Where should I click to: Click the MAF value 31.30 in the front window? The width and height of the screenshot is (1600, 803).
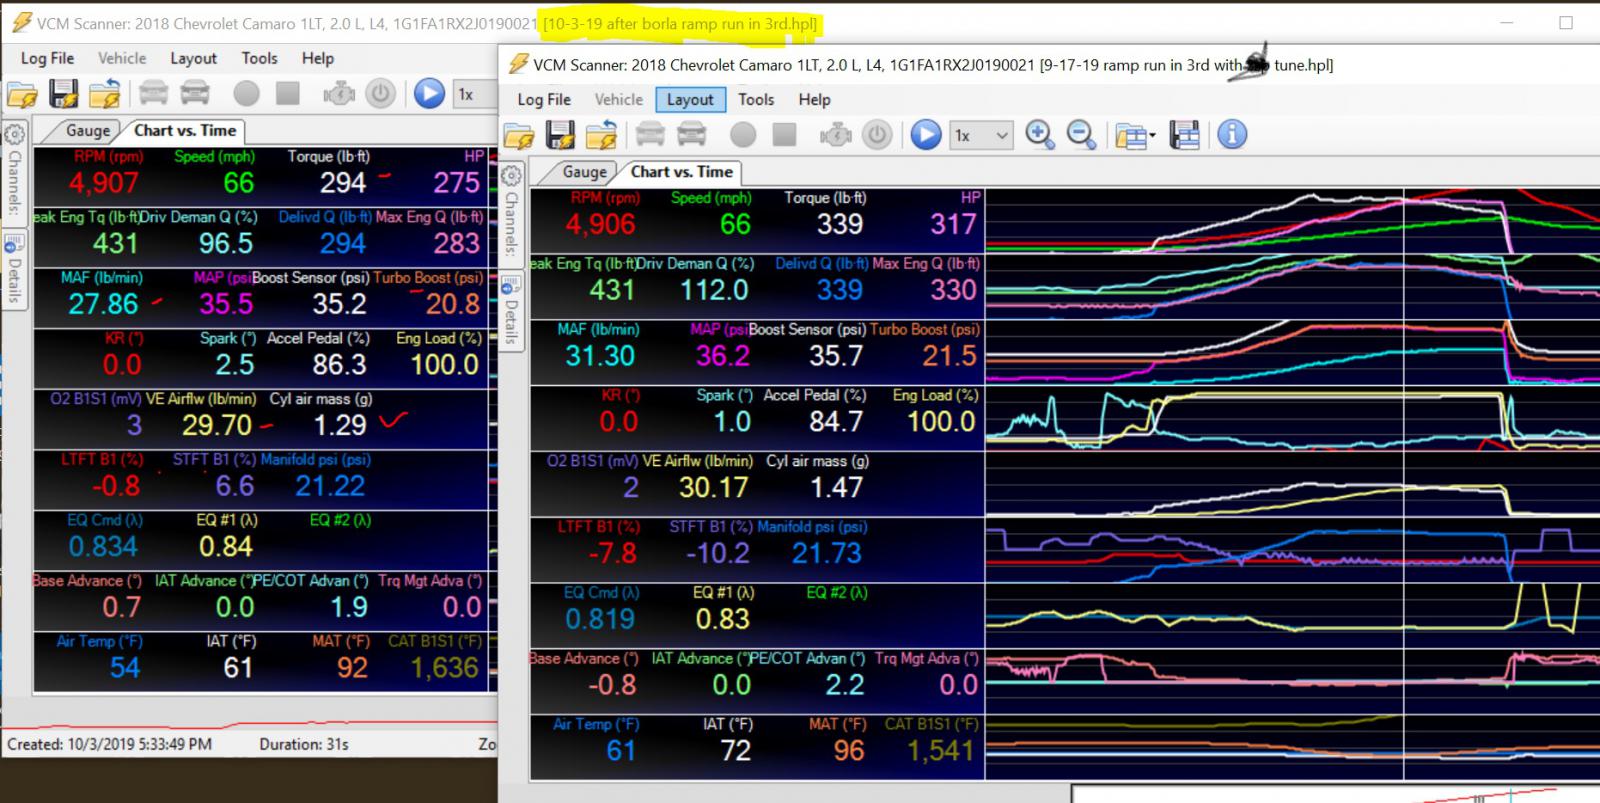(600, 356)
